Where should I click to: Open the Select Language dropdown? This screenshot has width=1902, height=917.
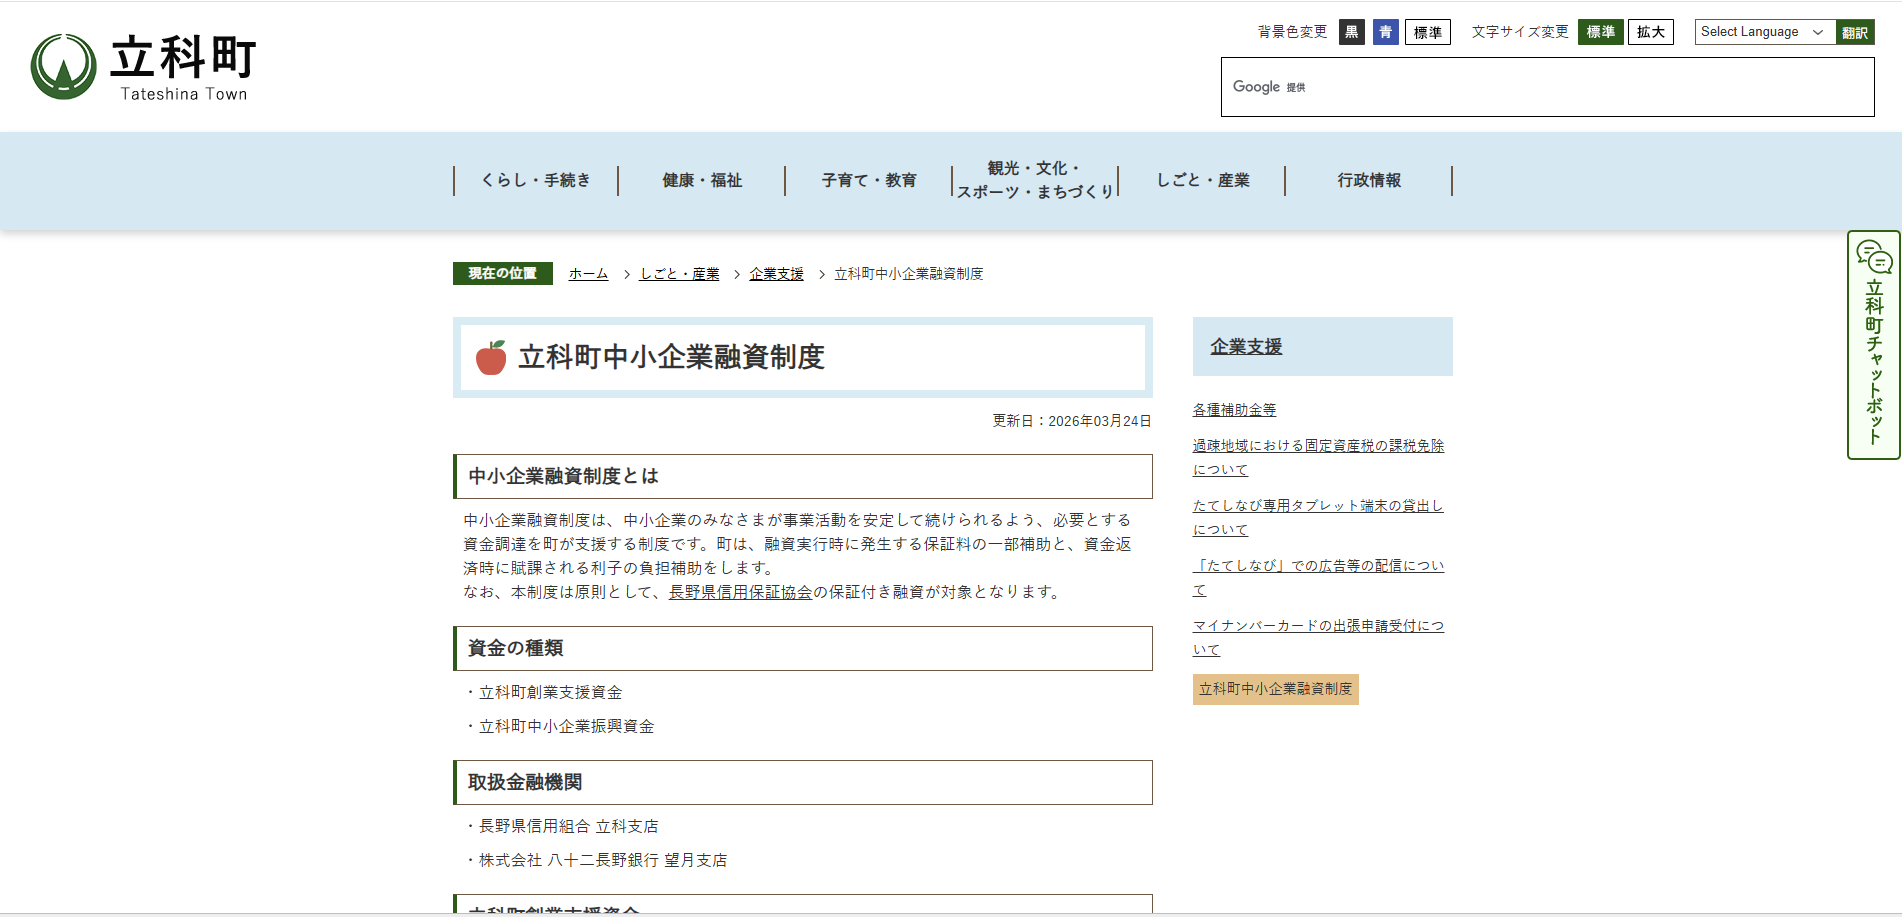coord(1765,32)
